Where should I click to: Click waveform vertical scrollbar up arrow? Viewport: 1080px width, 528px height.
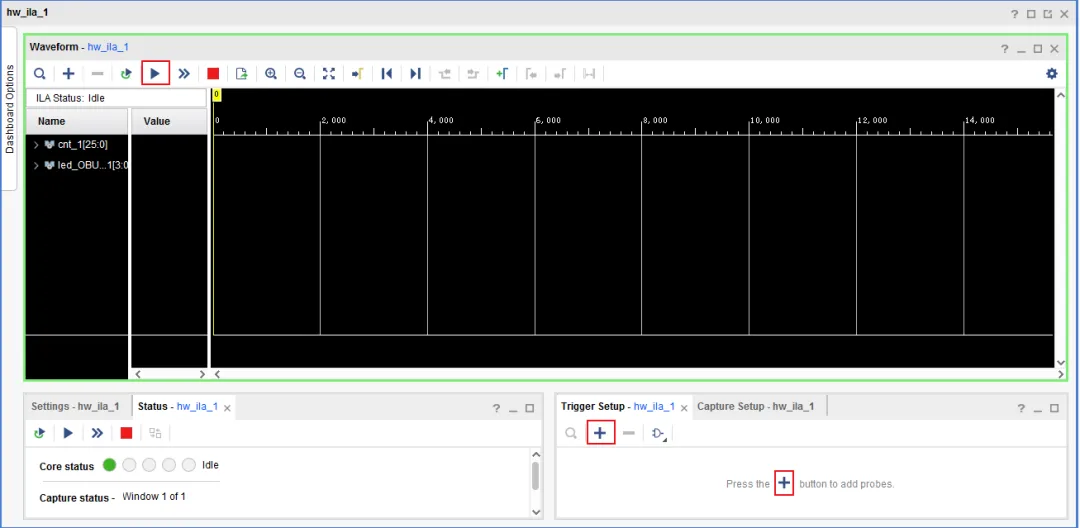(x=1061, y=95)
